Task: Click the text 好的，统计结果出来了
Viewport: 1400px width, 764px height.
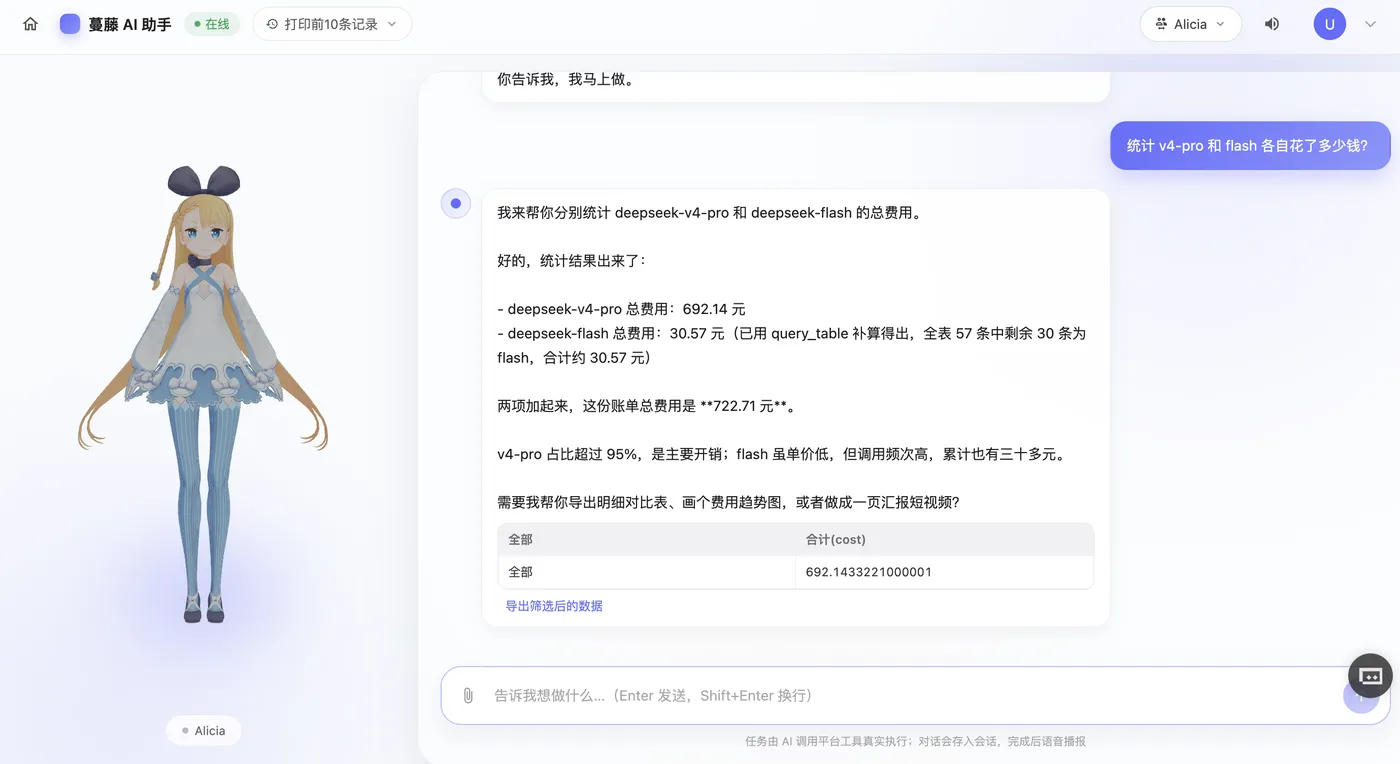Action: pos(572,261)
